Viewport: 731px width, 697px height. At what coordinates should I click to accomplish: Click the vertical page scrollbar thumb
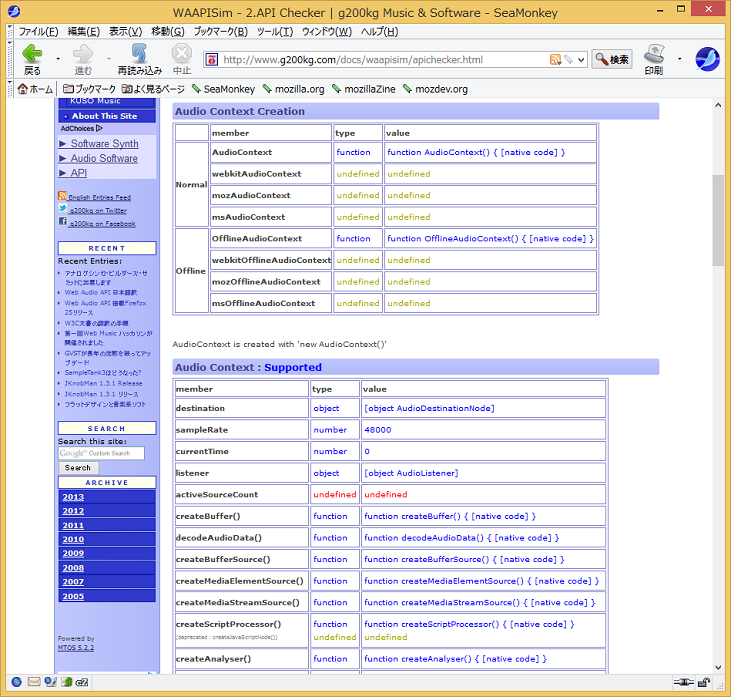pos(718,220)
